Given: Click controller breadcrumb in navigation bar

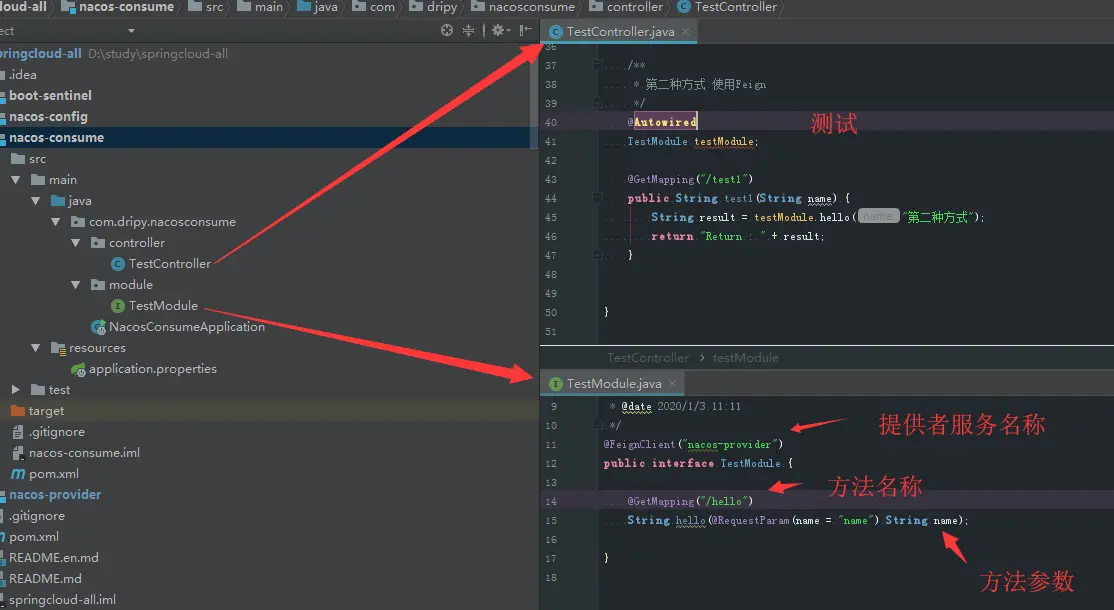Looking at the screenshot, I should pyautogui.click(x=626, y=7).
